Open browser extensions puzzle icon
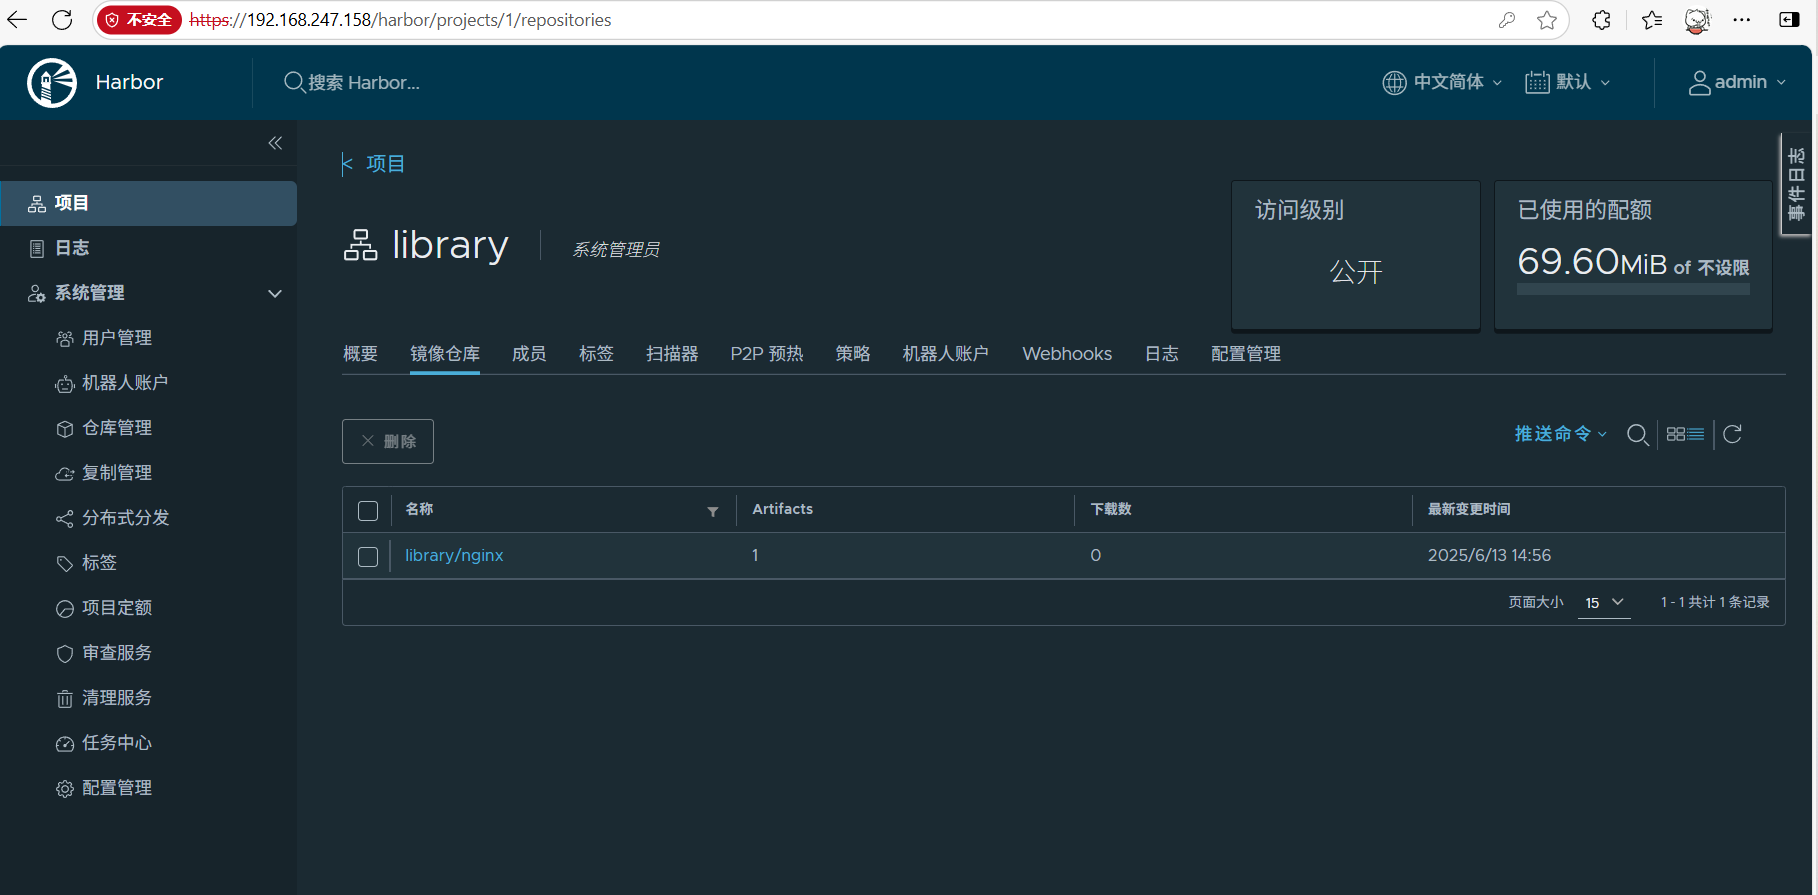The height and width of the screenshot is (895, 1818). click(1601, 20)
